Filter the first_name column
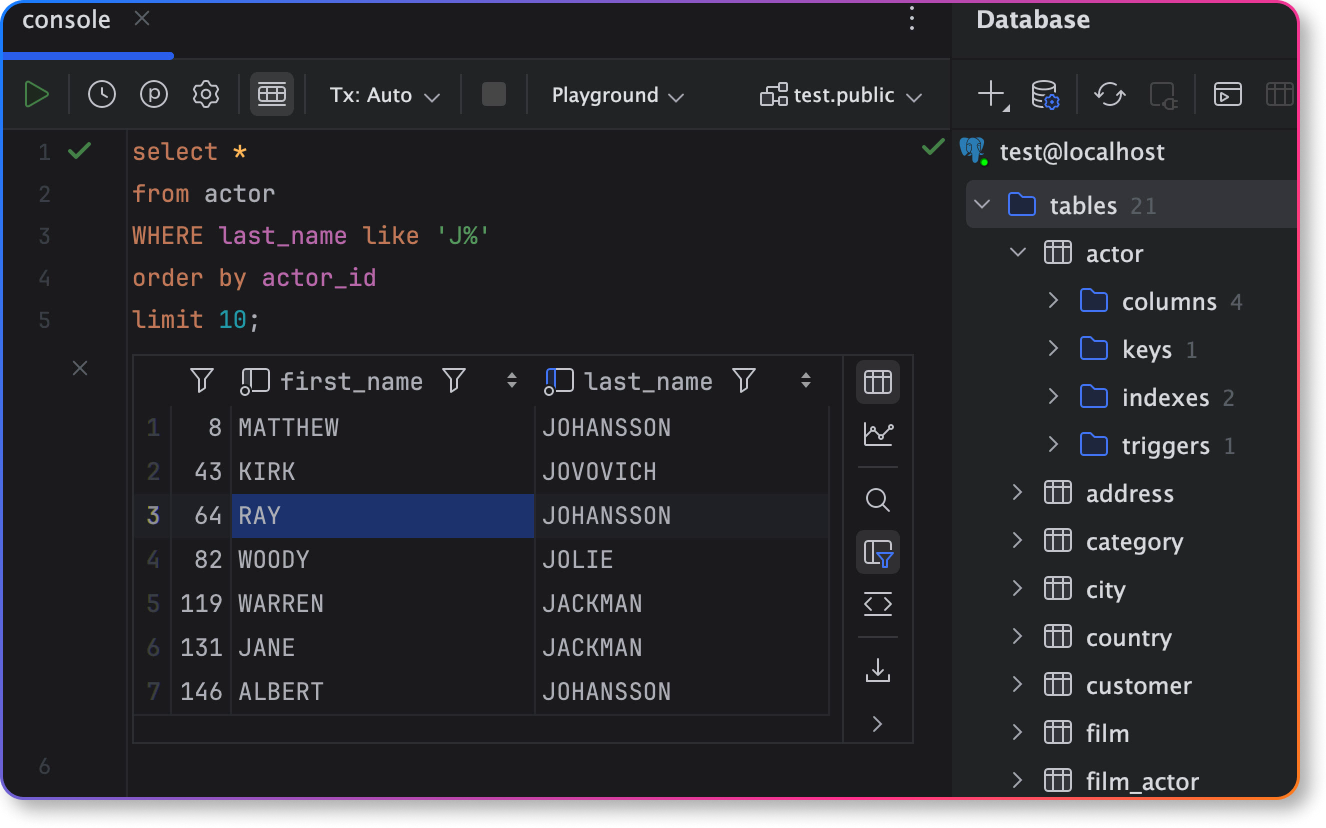Viewport: 1326px width, 828px height. [455, 381]
